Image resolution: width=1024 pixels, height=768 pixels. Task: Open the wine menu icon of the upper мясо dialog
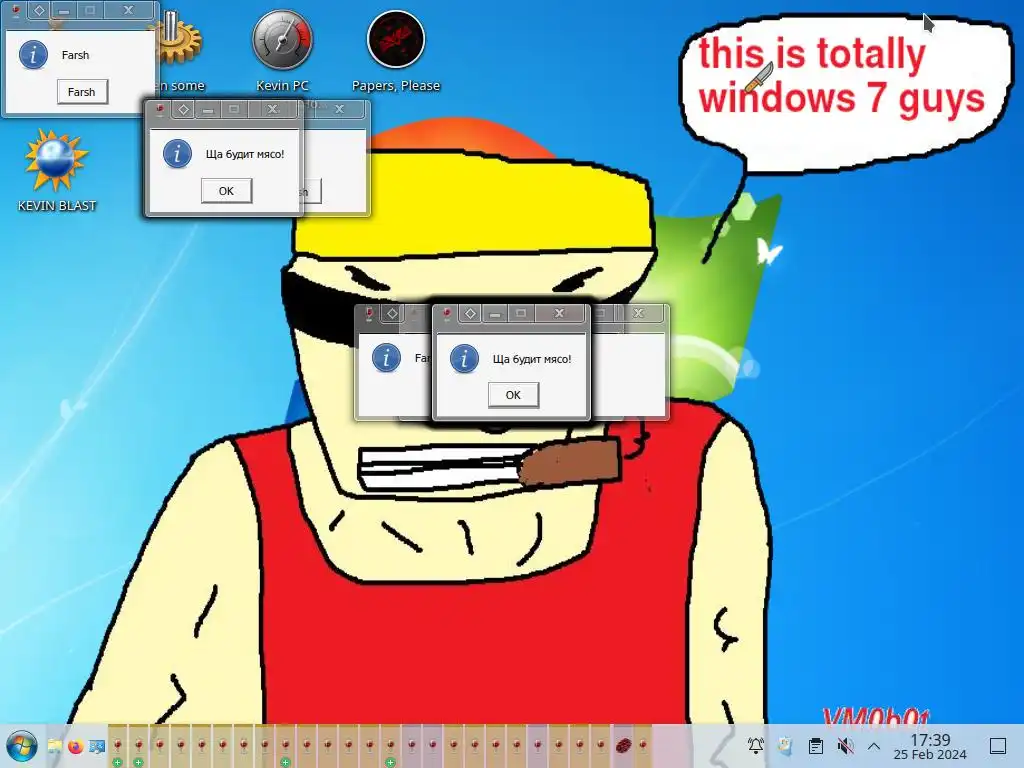click(160, 110)
